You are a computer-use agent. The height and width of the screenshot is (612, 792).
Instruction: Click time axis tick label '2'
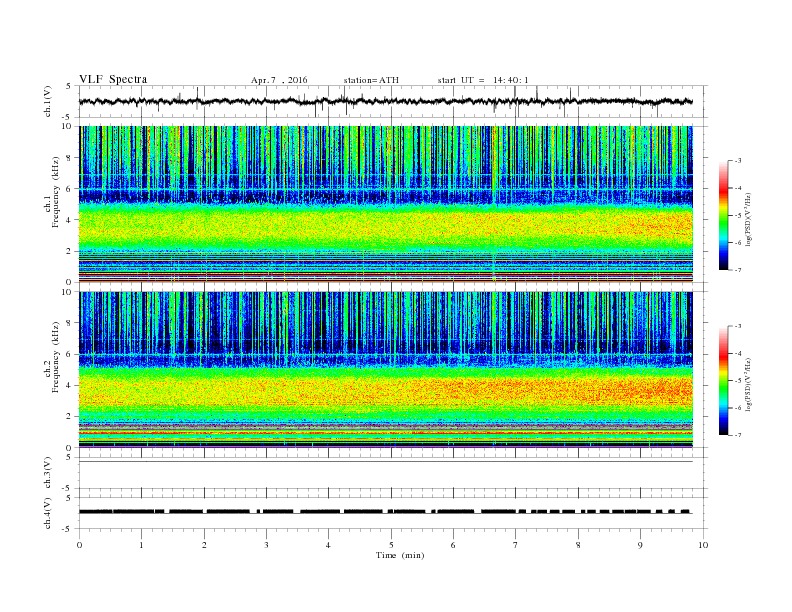point(204,545)
